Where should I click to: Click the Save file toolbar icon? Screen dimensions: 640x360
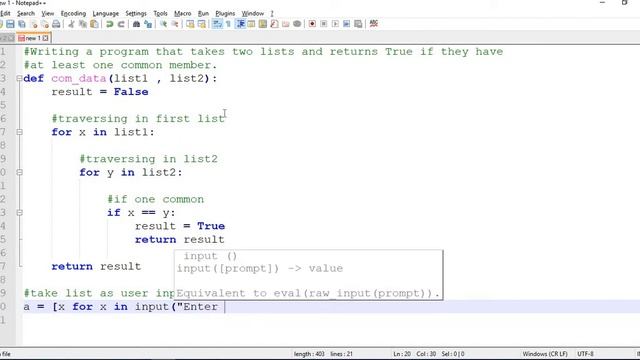pyautogui.click(x=10, y=24)
